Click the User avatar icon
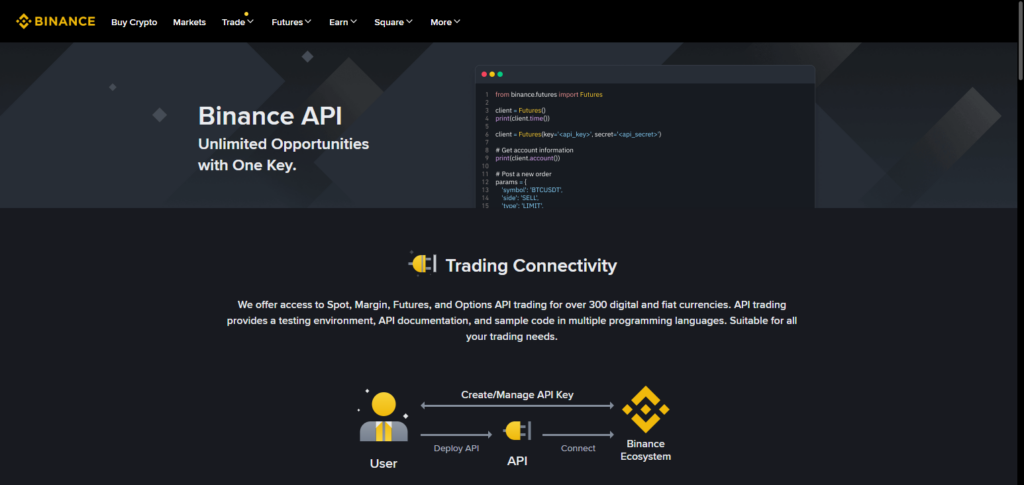The width and height of the screenshot is (1024, 485). 383,416
